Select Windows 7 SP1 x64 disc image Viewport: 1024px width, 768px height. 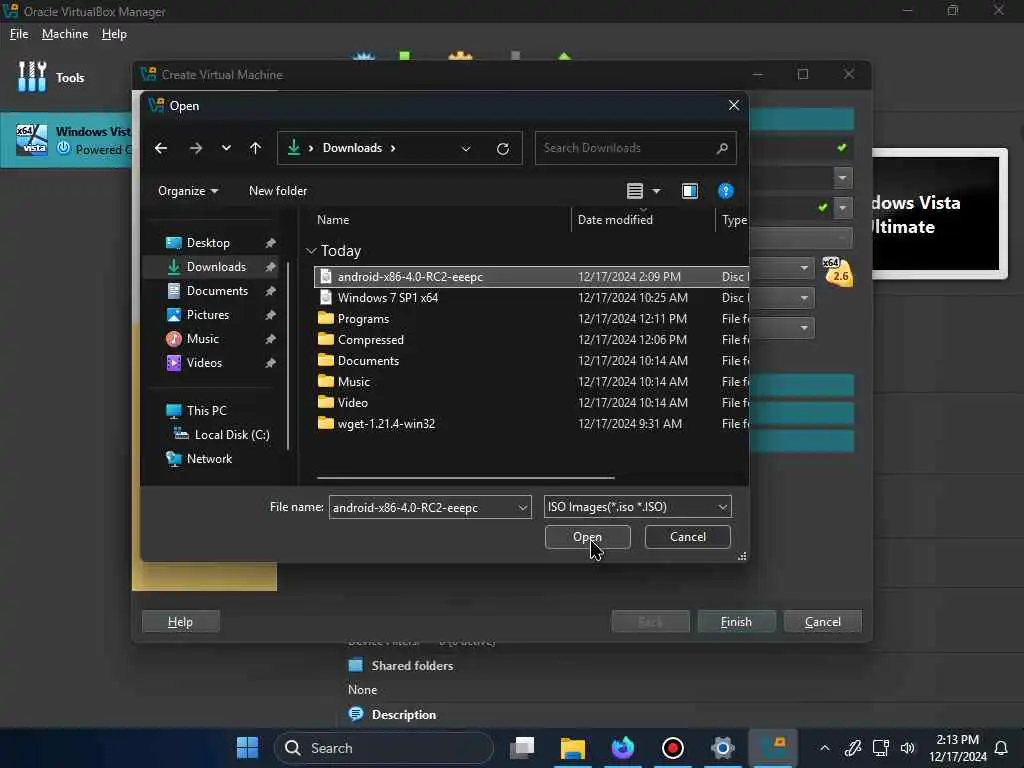(x=531, y=298)
